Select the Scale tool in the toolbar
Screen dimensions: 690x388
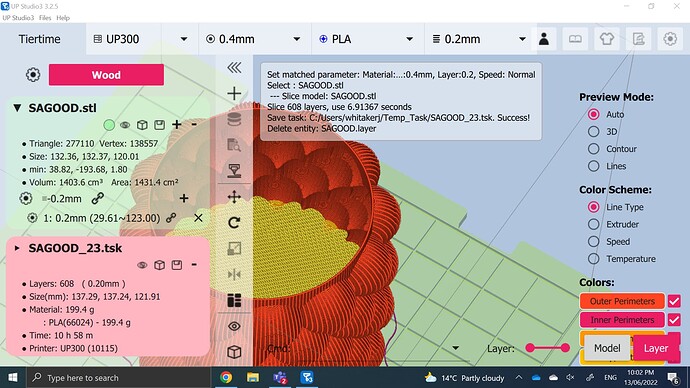tap(234, 249)
